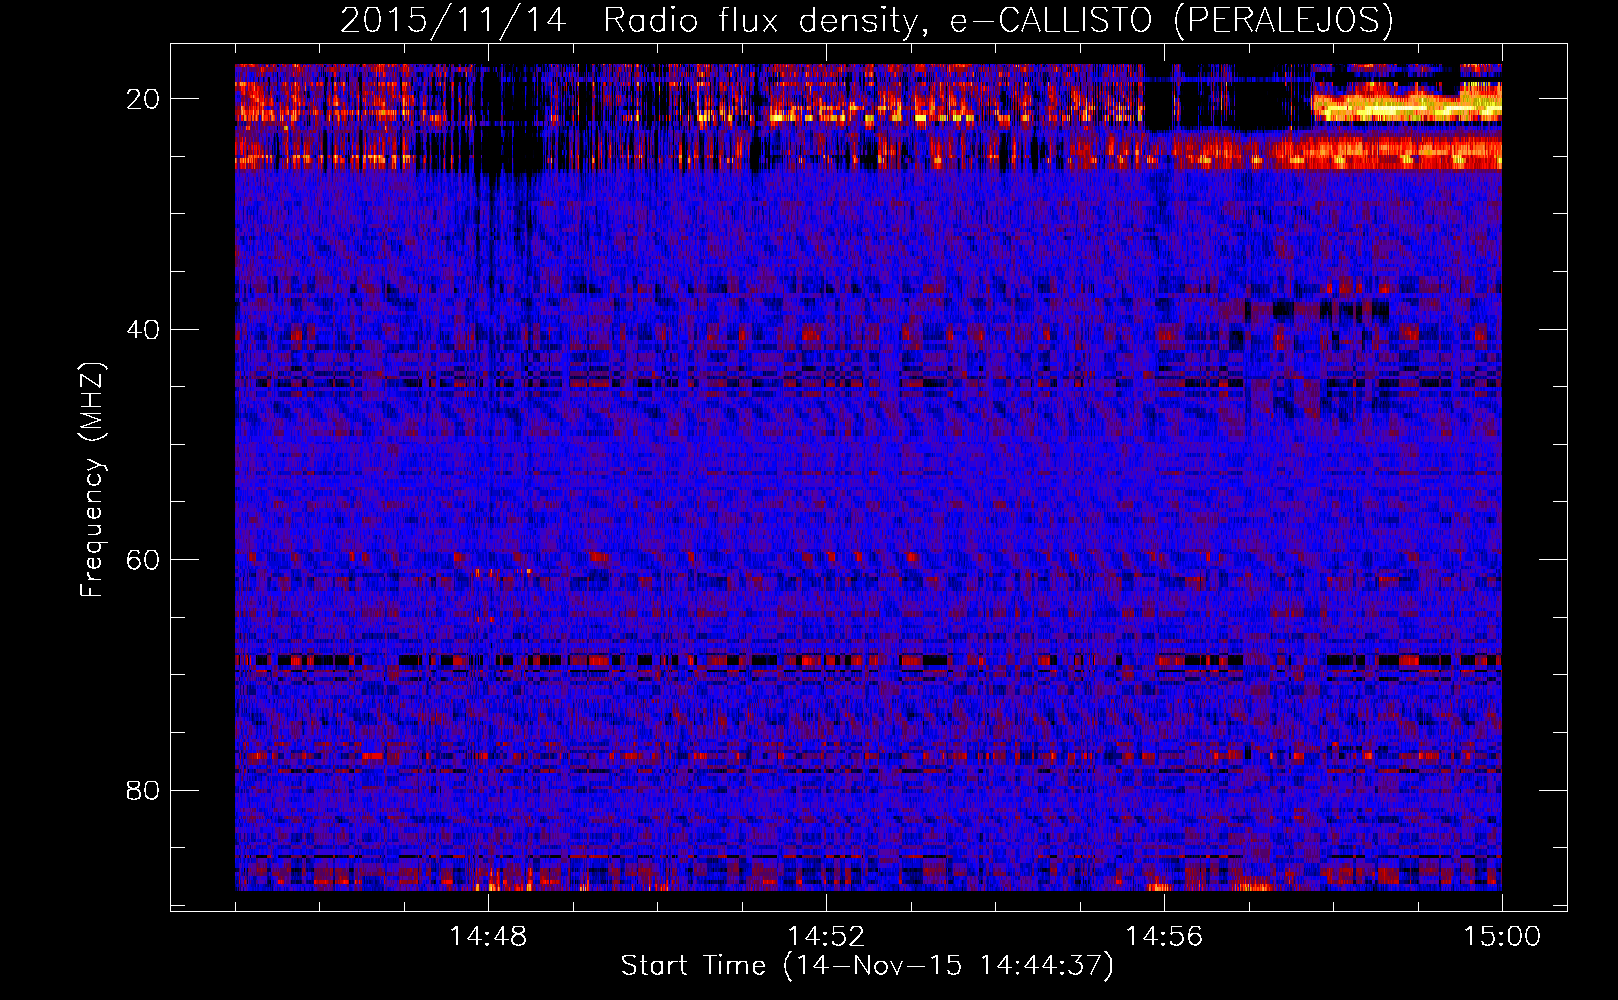The width and height of the screenshot is (1618, 1000).
Task: Click the 14:52 time tick label
Action: (x=826, y=937)
